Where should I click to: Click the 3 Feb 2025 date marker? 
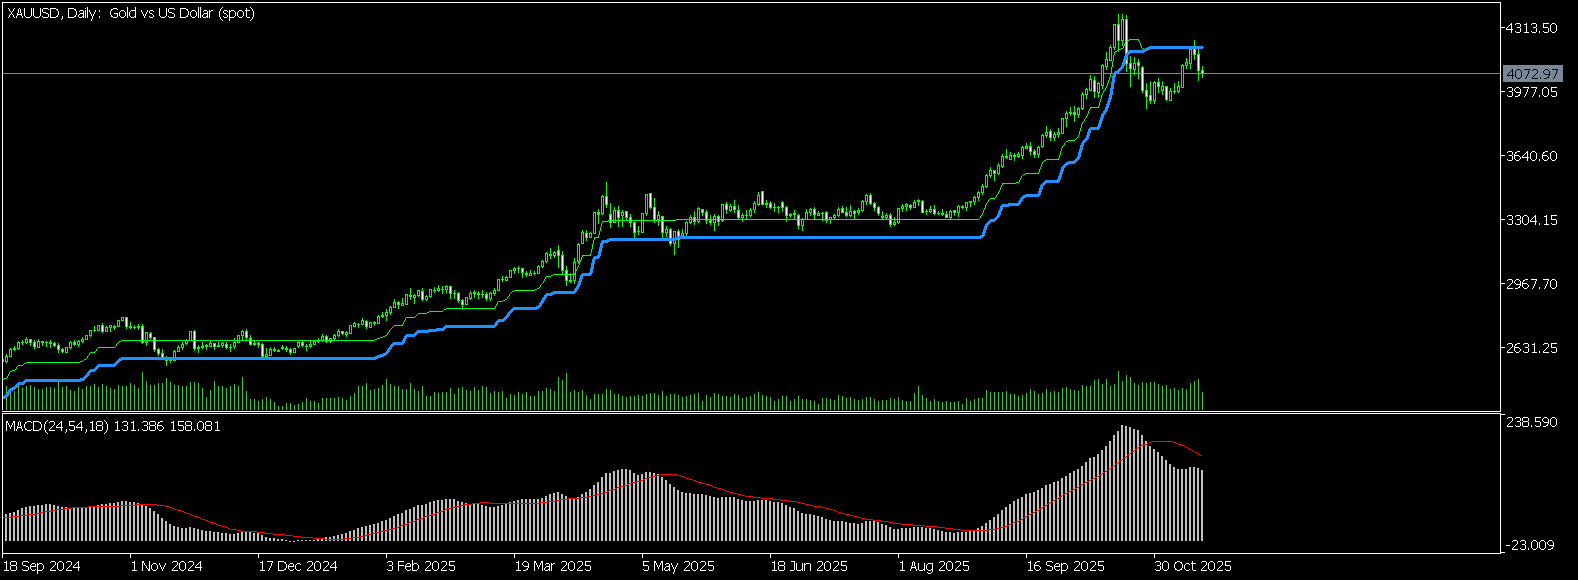(421, 566)
